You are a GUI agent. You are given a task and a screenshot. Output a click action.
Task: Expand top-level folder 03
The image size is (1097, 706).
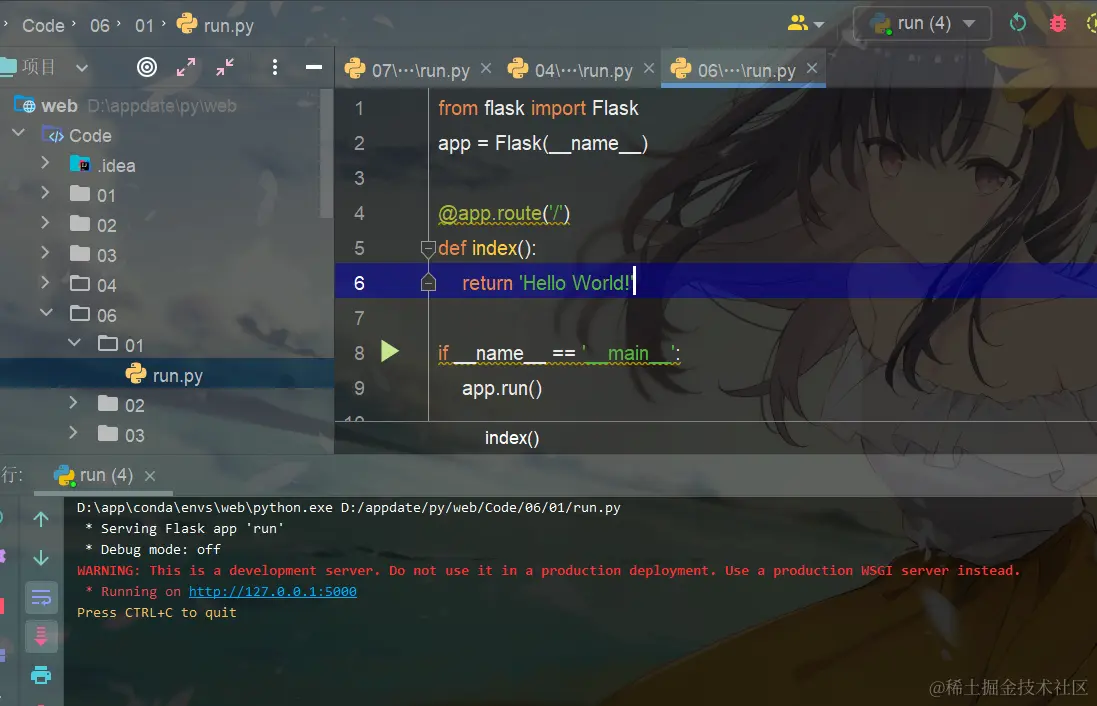45,253
